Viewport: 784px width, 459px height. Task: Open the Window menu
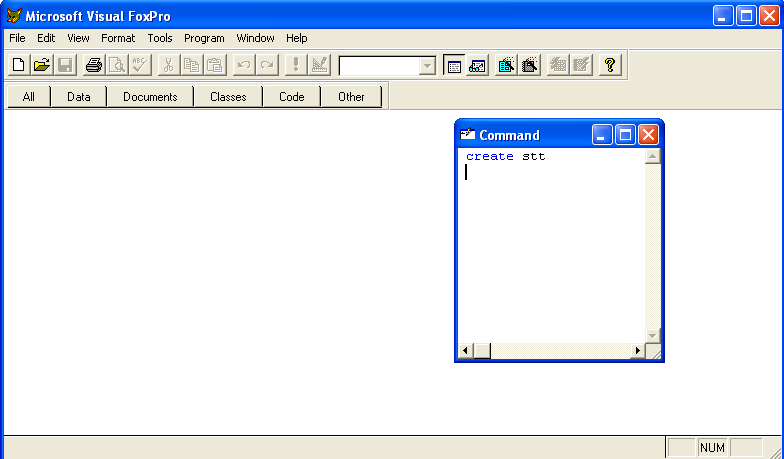point(256,38)
